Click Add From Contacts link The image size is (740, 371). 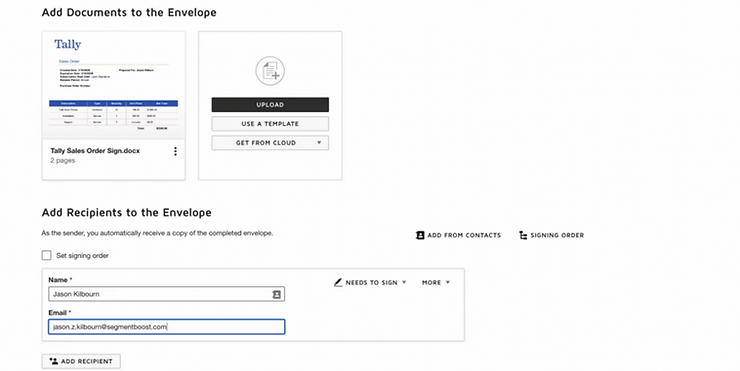pos(458,235)
